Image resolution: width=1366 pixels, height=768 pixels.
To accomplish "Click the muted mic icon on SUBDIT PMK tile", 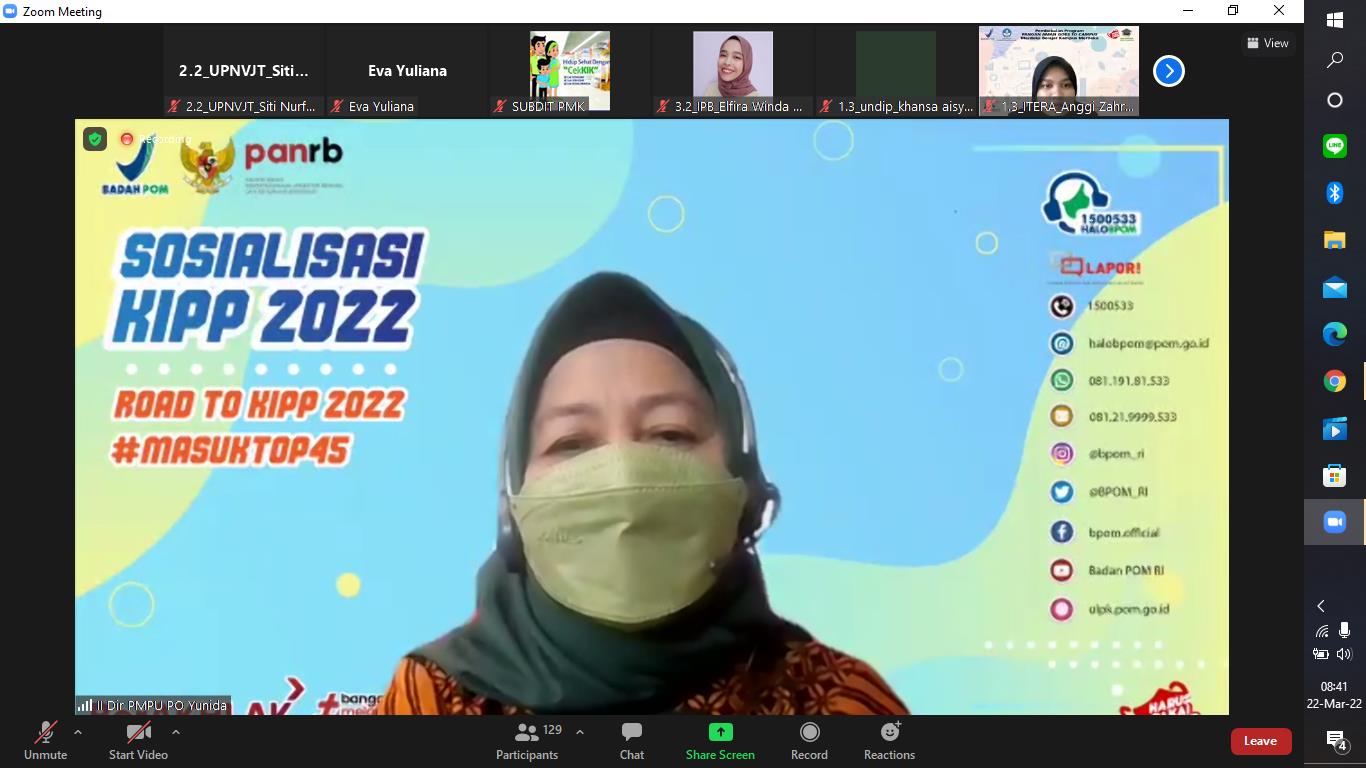I will tap(500, 106).
